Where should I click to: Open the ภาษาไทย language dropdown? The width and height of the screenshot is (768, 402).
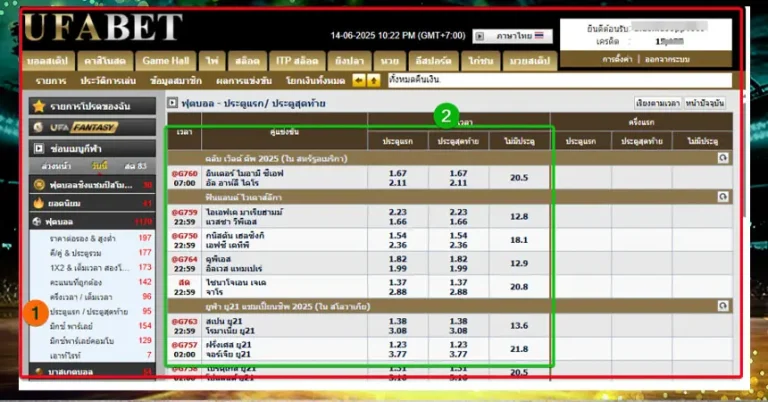[x=512, y=36]
